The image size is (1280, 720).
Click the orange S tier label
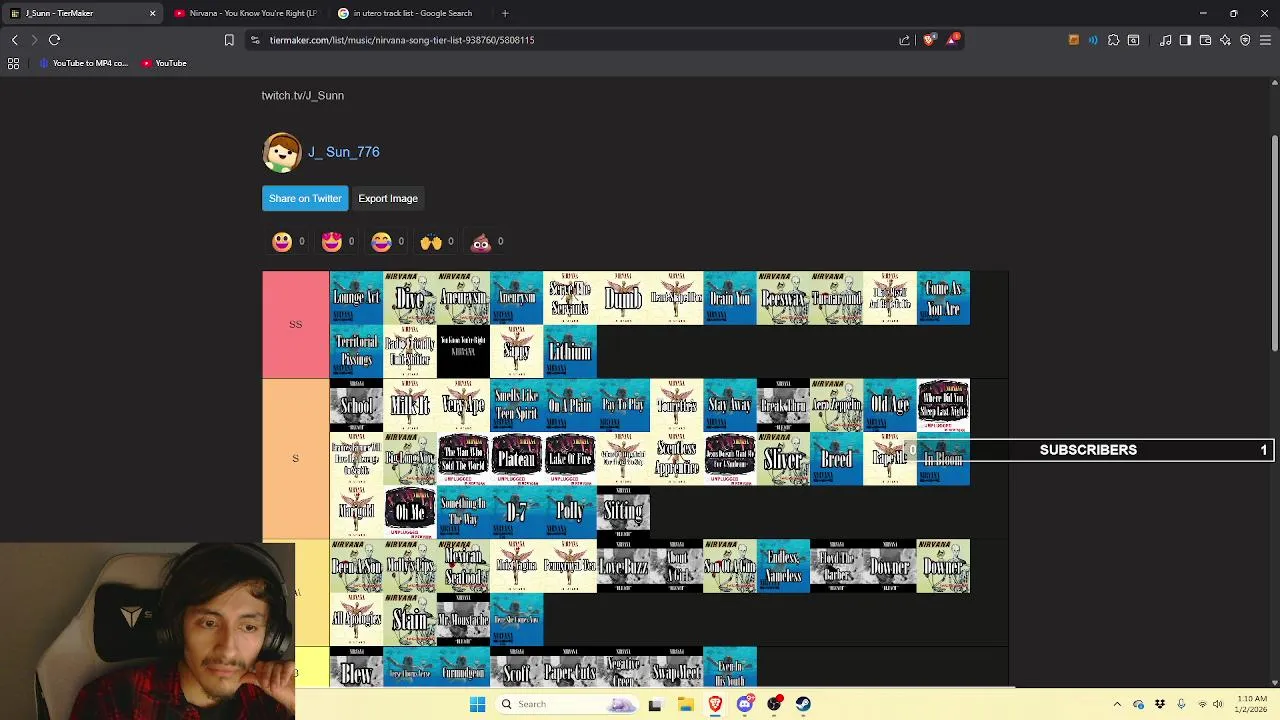(295, 458)
